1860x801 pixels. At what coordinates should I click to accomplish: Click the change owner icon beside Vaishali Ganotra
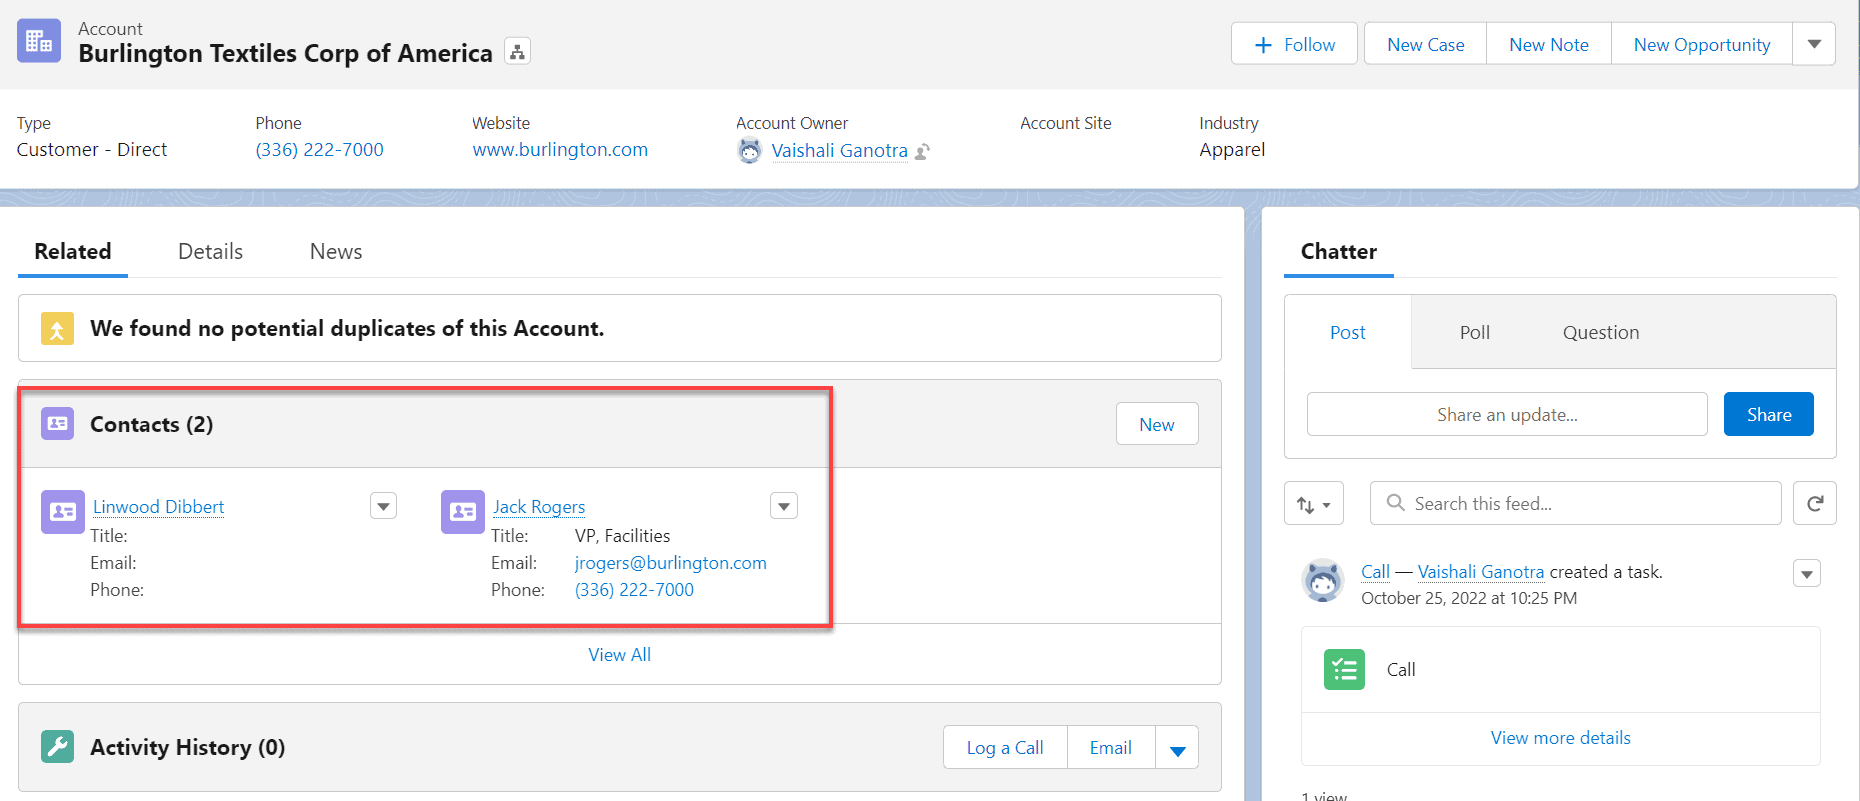[923, 152]
